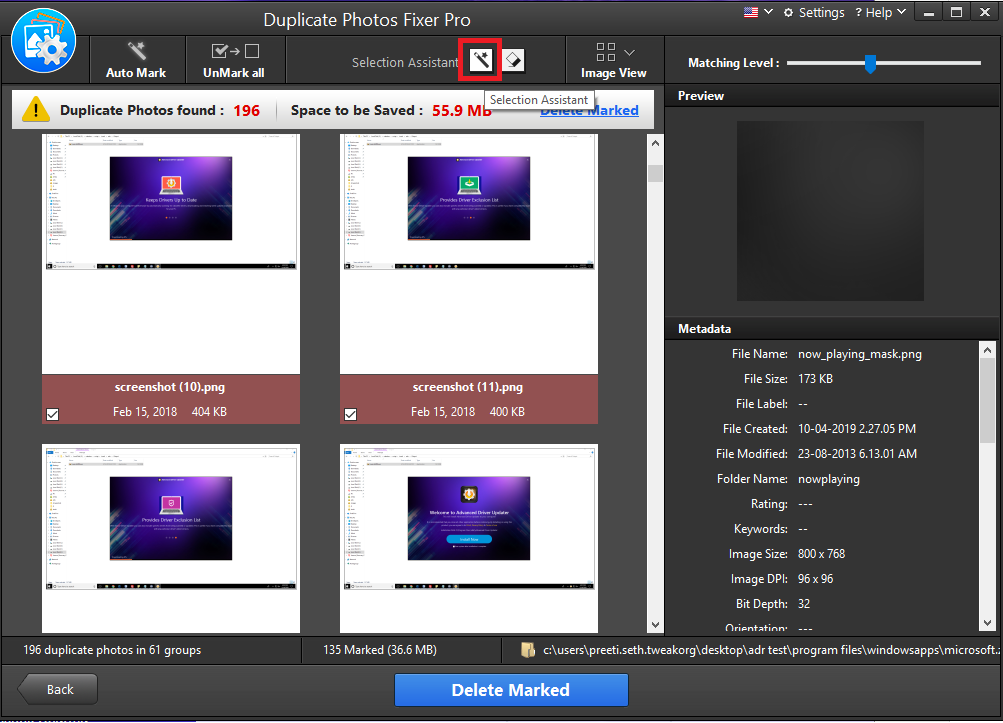
Task: Open the language dropdown arrow
Action: [x=769, y=12]
